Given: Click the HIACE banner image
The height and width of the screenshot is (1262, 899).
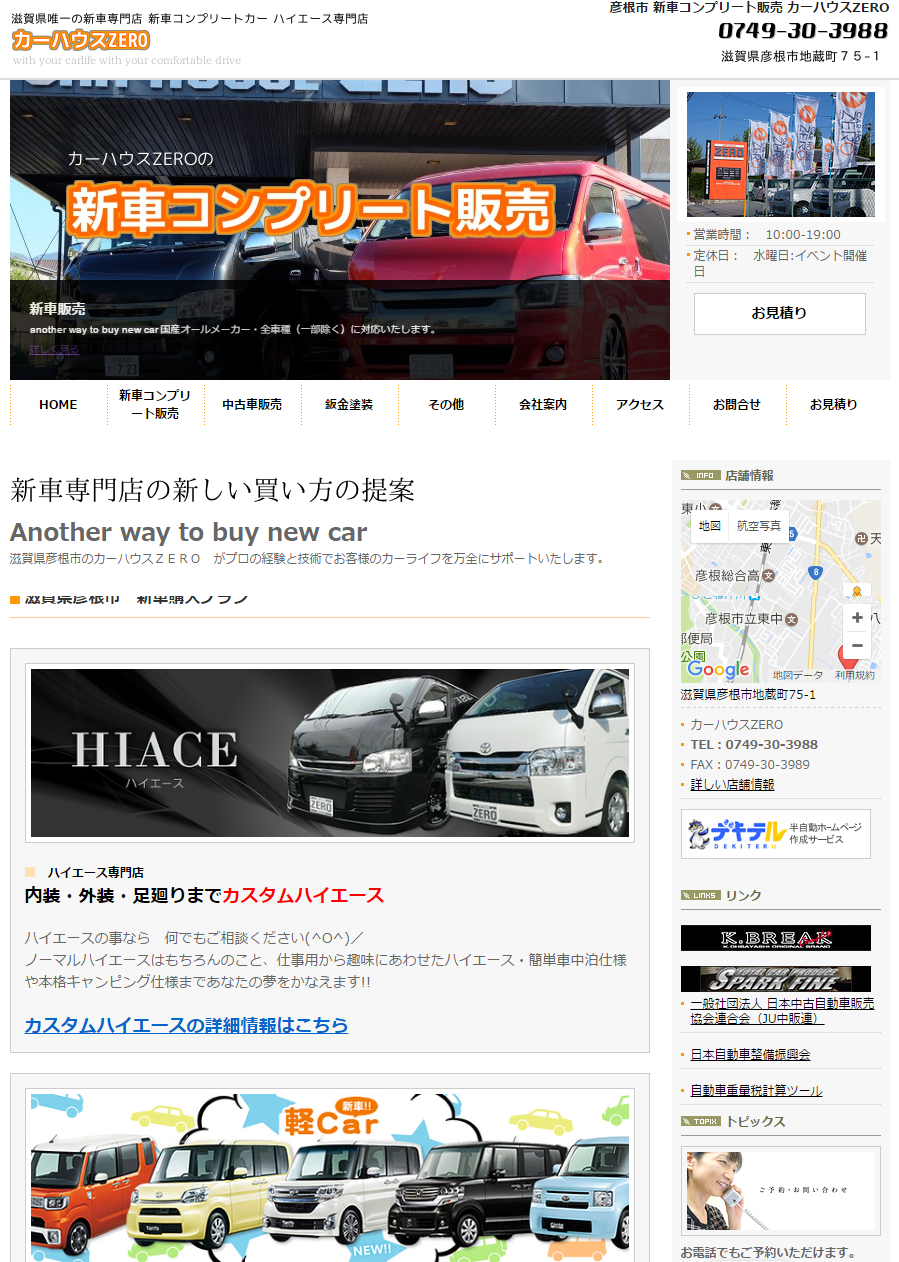Looking at the screenshot, I should (x=330, y=753).
